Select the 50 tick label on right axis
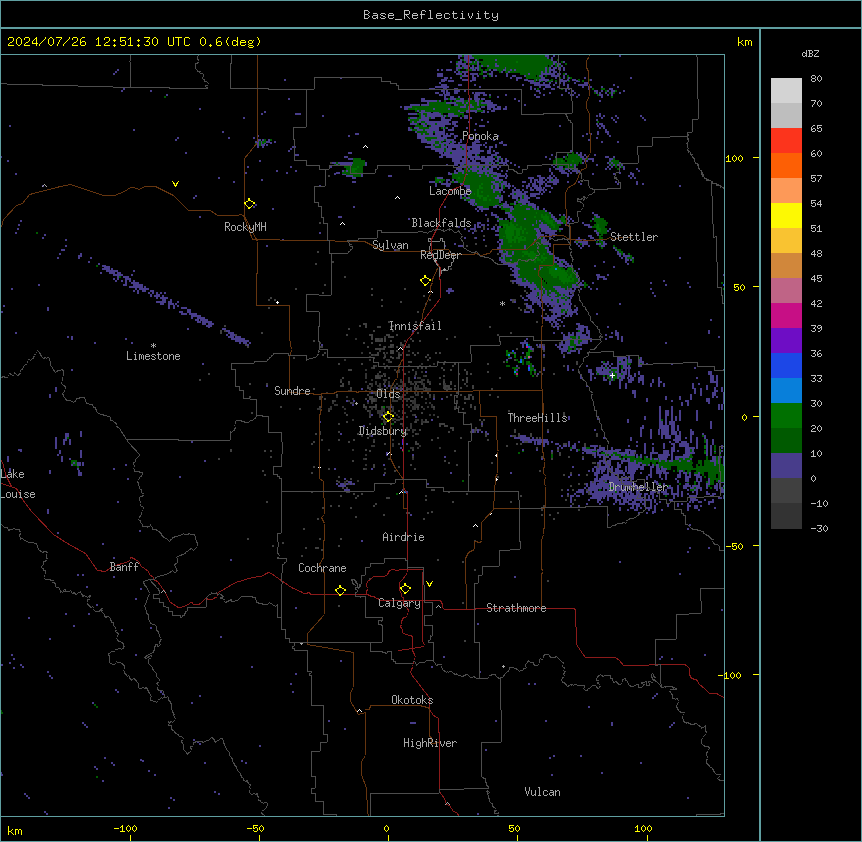 pos(739,287)
